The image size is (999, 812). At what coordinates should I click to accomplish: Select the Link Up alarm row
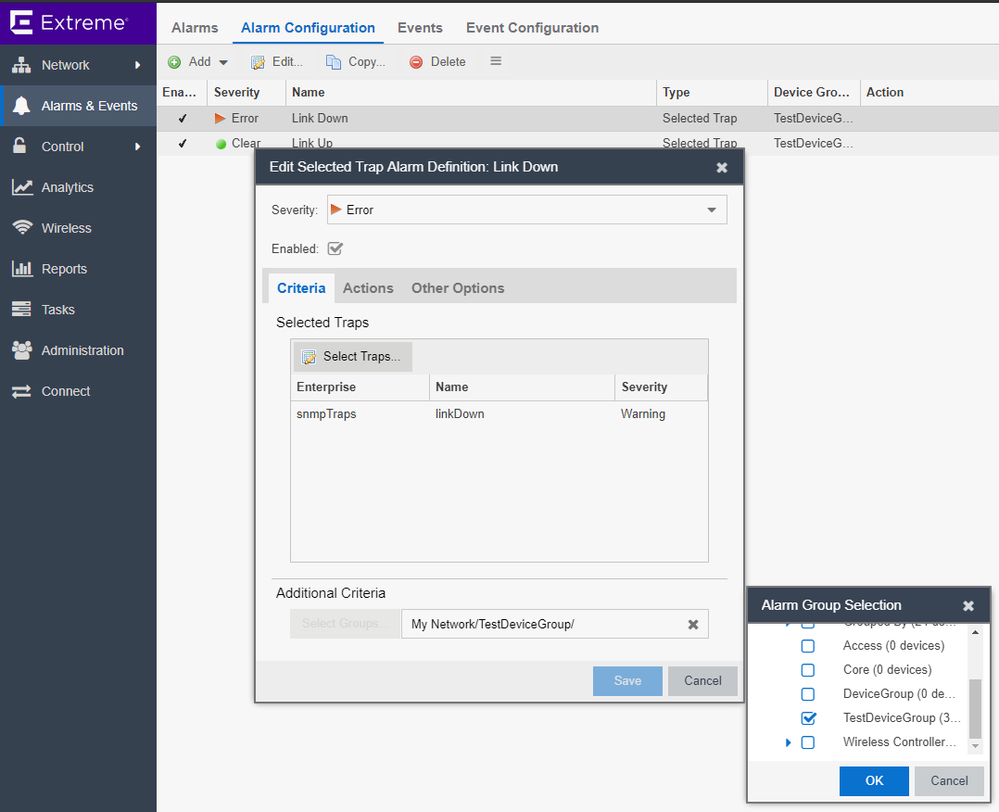400,143
